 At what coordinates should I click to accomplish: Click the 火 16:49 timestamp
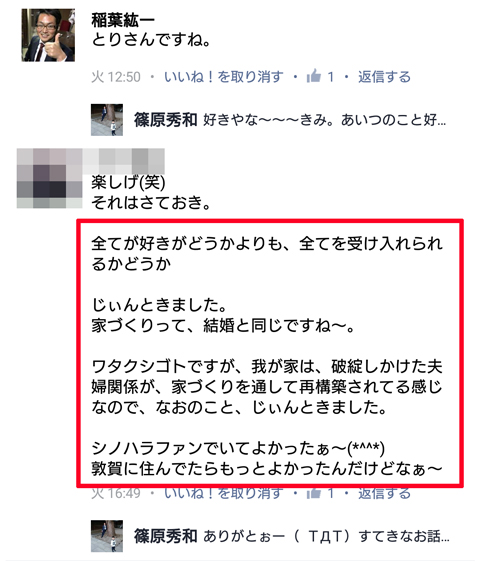116,493
